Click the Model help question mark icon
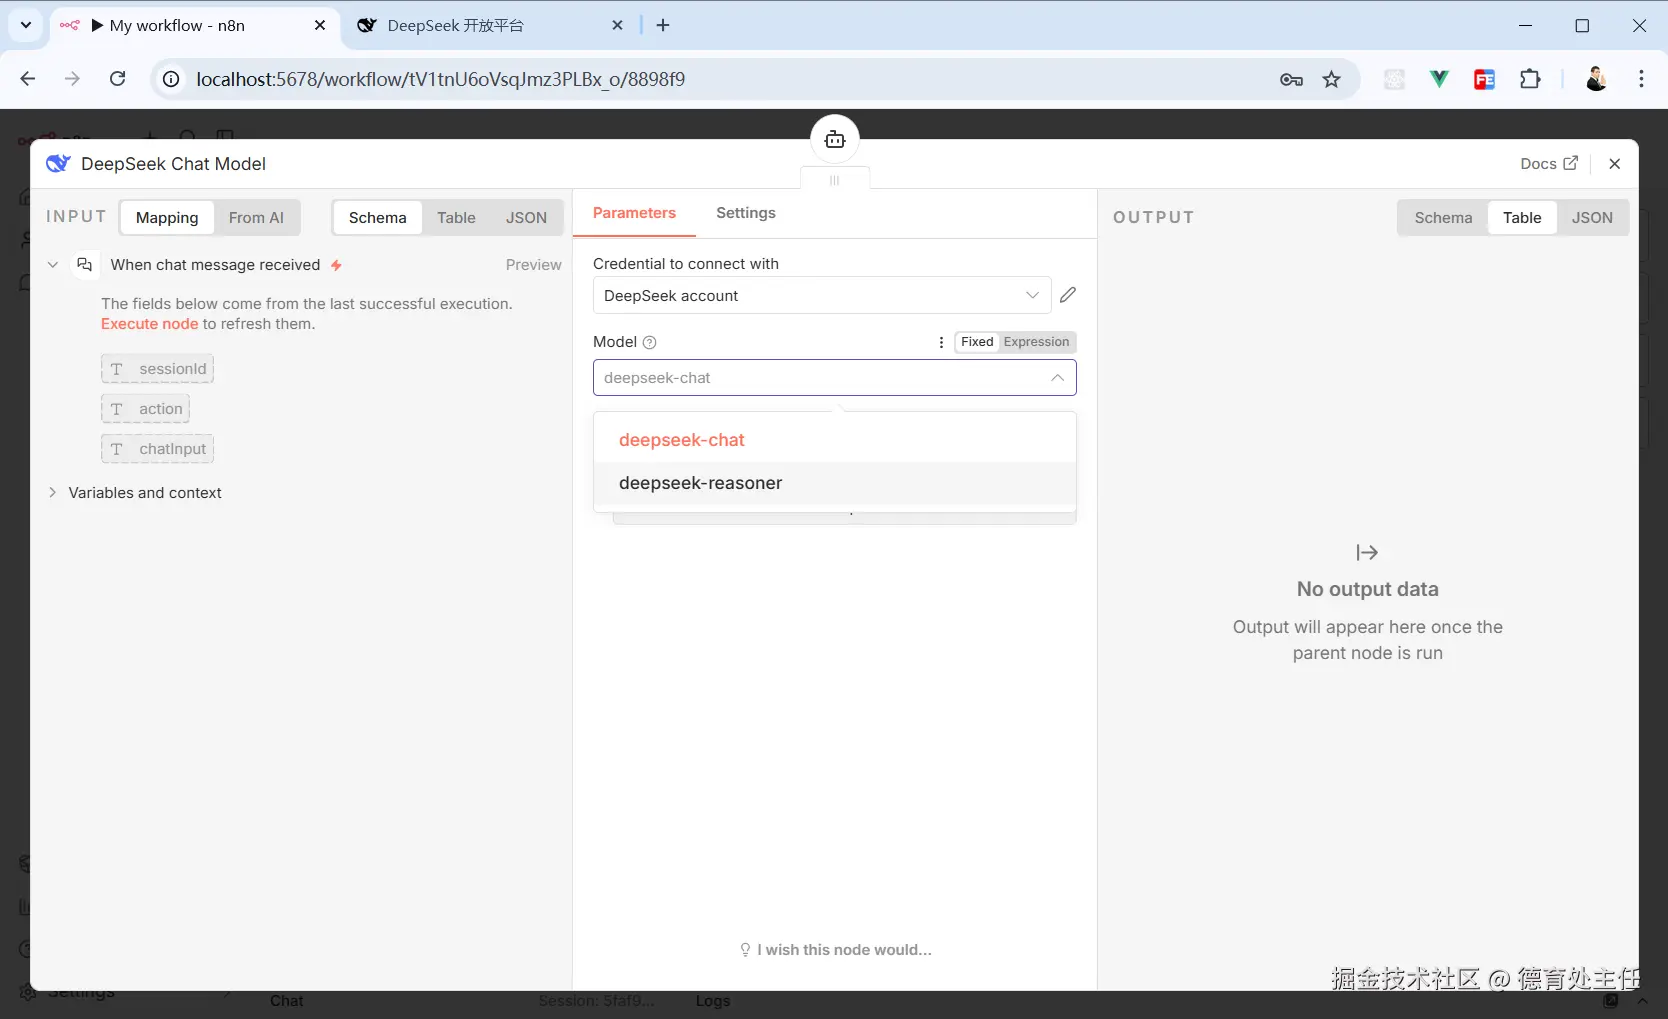The width and height of the screenshot is (1668, 1019). coord(650,342)
